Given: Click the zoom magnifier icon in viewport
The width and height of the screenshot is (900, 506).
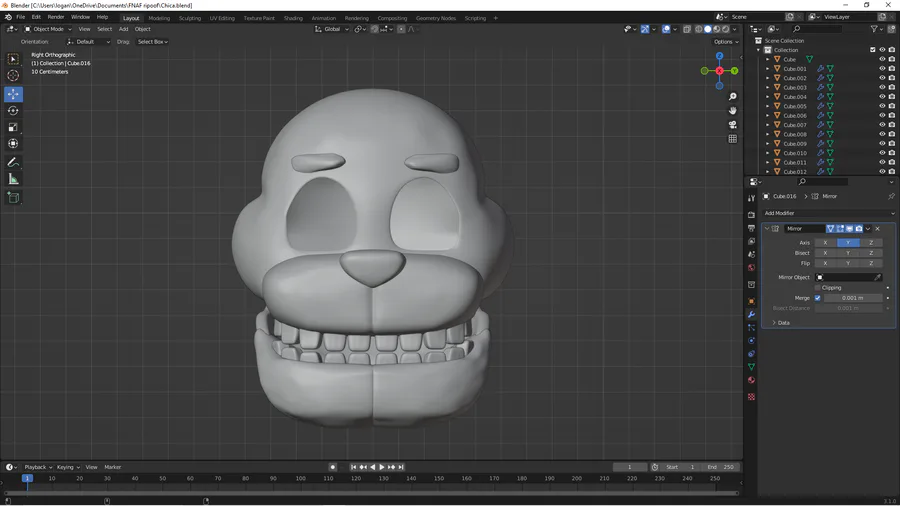Looking at the screenshot, I should pos(733,97).
